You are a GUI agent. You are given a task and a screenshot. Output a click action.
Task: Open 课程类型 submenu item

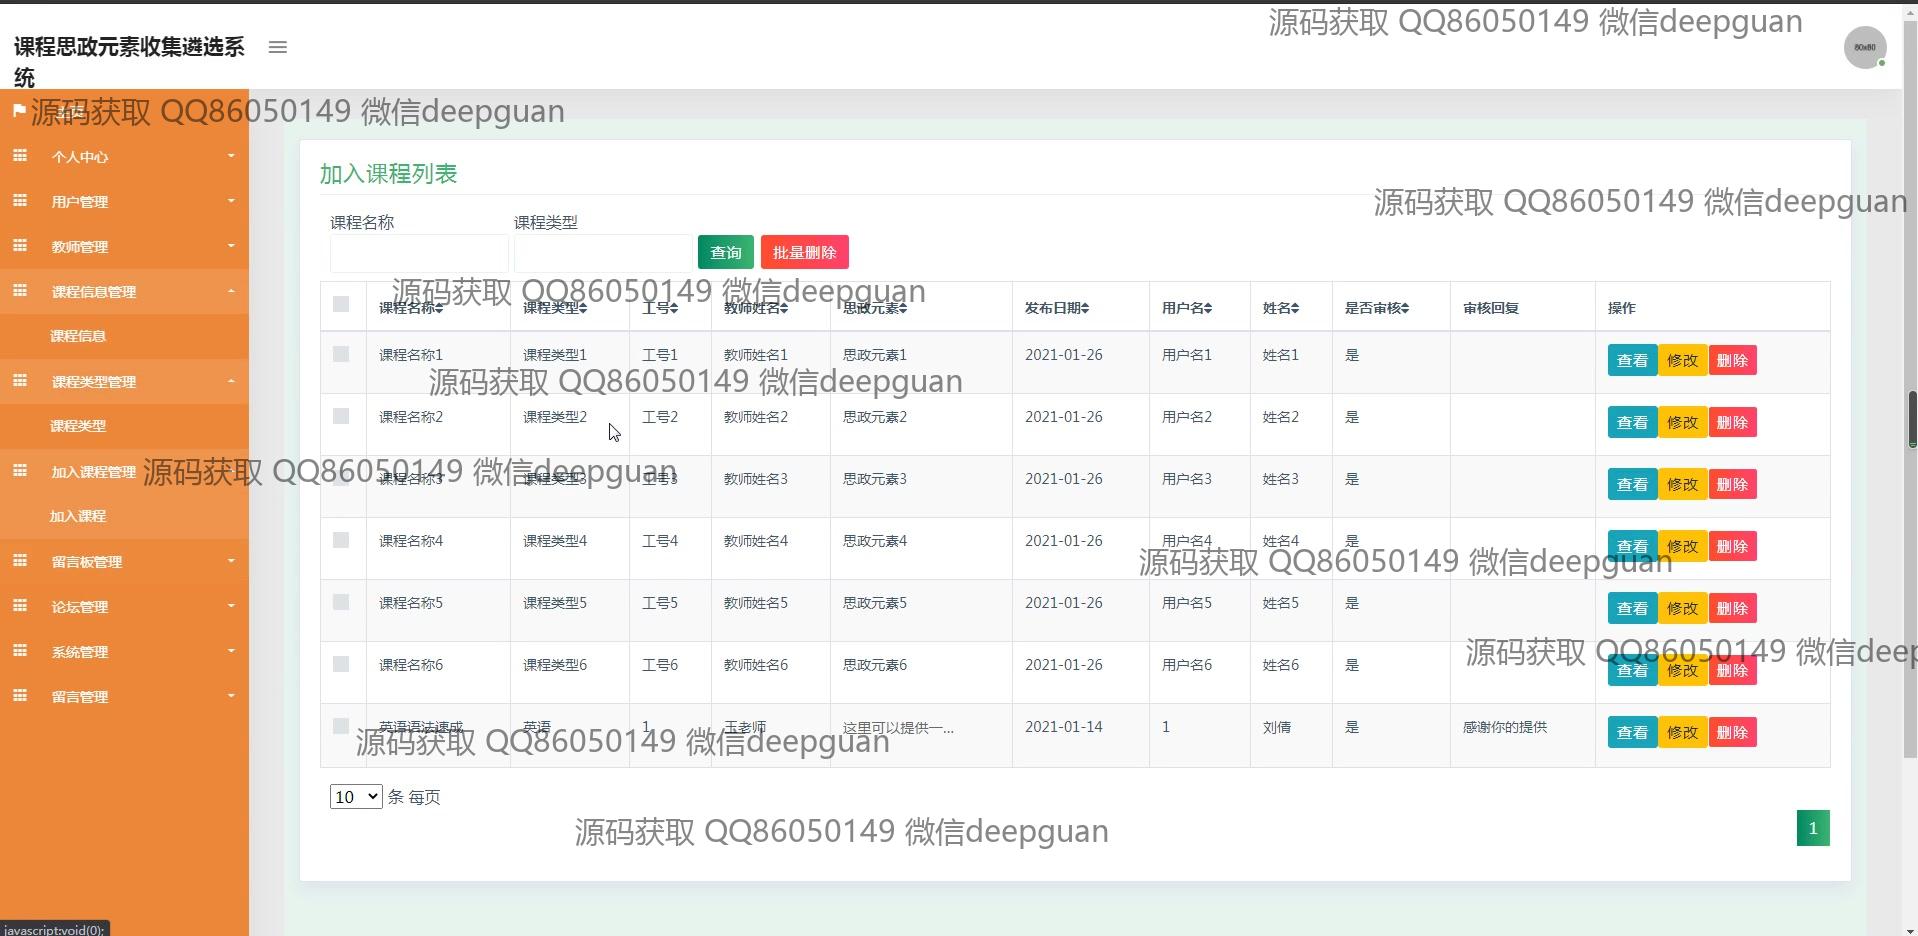pos(78,426)
